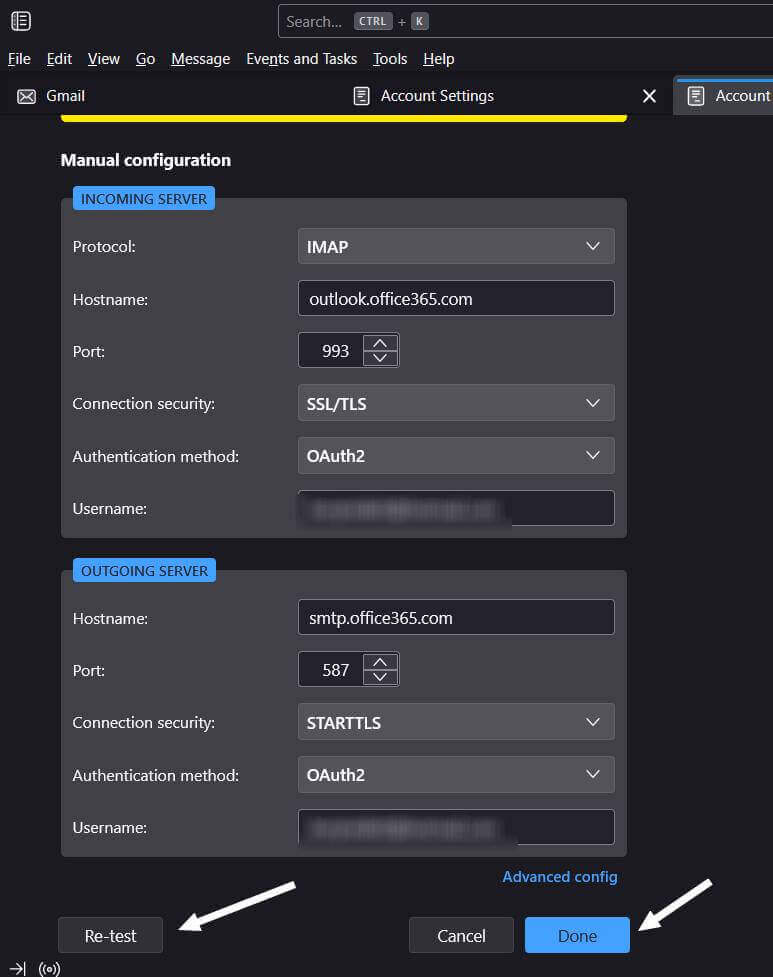Click the collapse sidebar arrow in the status bar
This screenshot has width=773, height=977.
click(17, 968)
